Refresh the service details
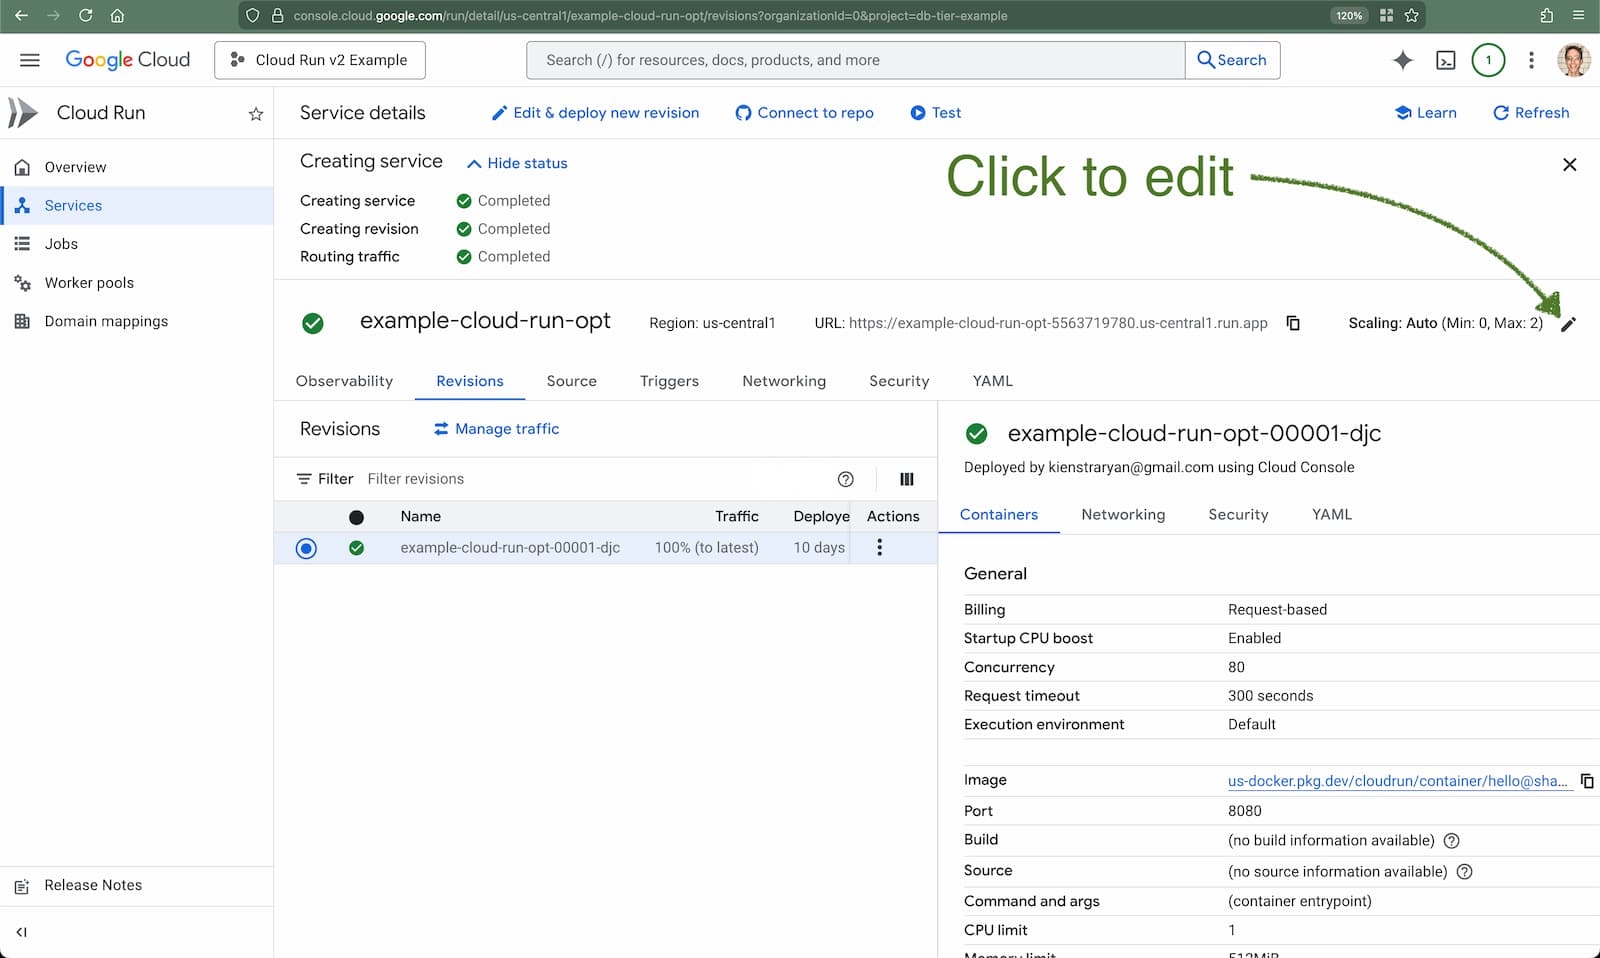 [1531, 113]
